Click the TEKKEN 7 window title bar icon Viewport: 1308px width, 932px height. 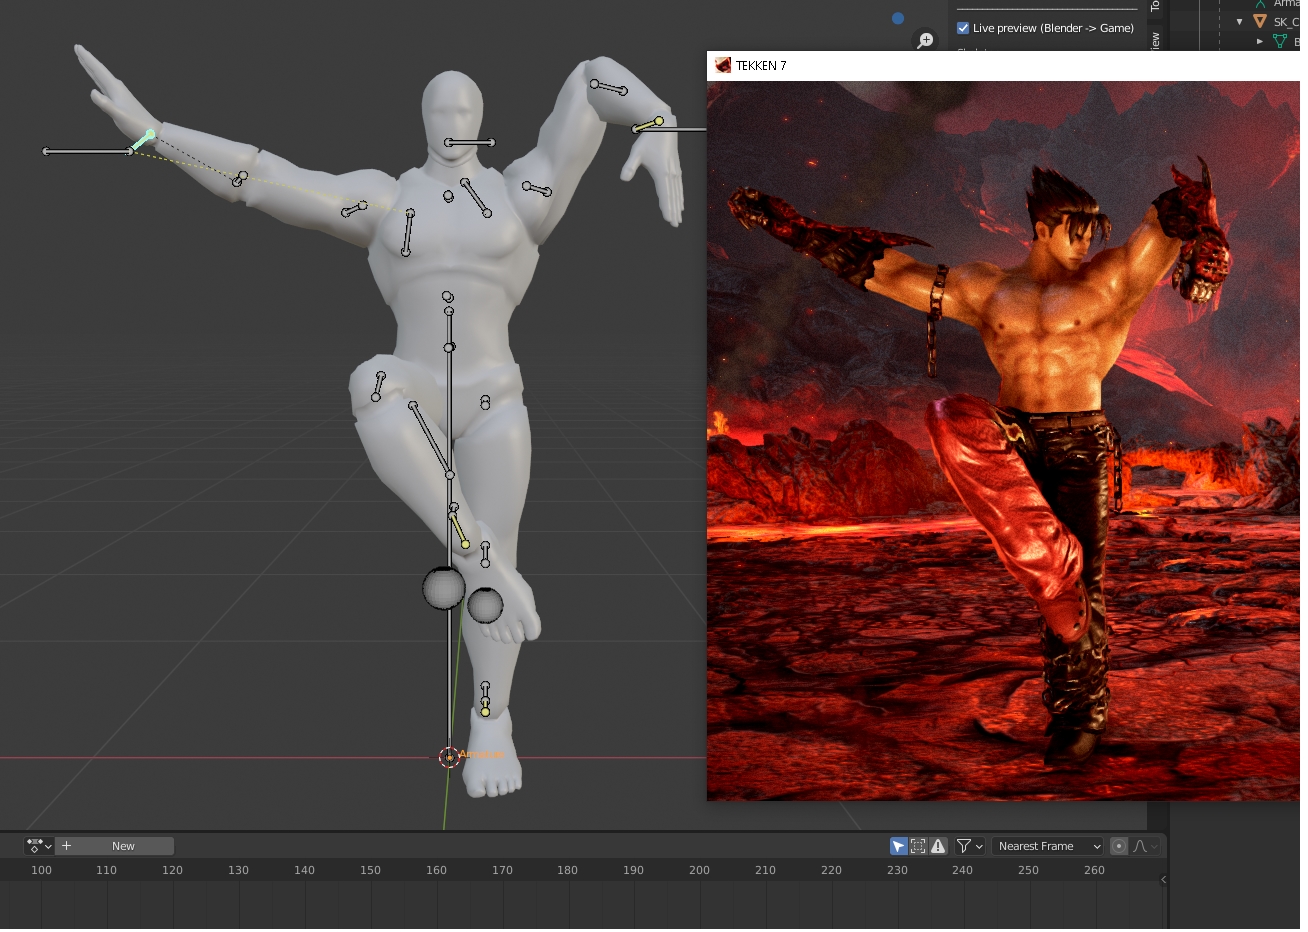(723, 65)
